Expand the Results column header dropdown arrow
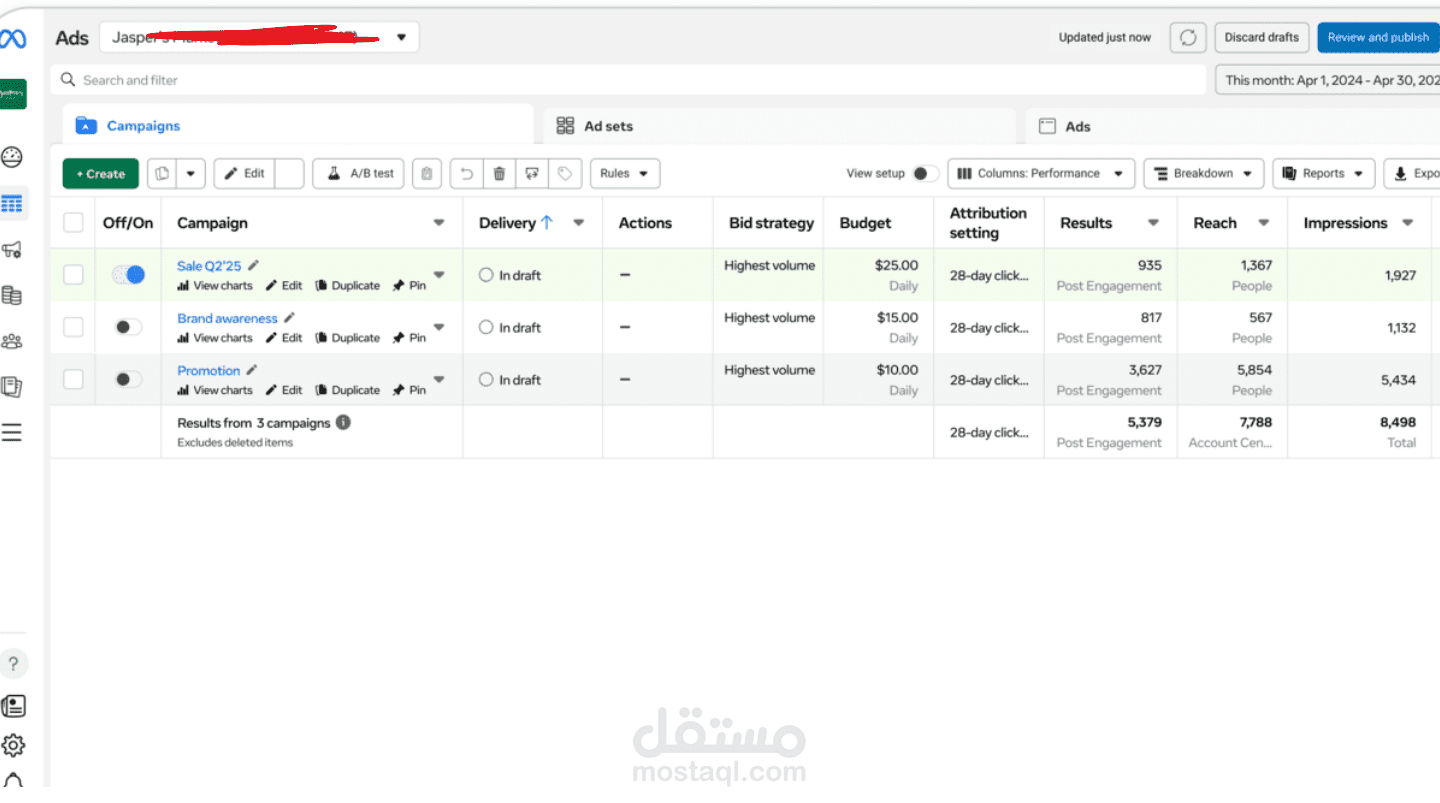 pyautogui.click(x=1153, y=223)
